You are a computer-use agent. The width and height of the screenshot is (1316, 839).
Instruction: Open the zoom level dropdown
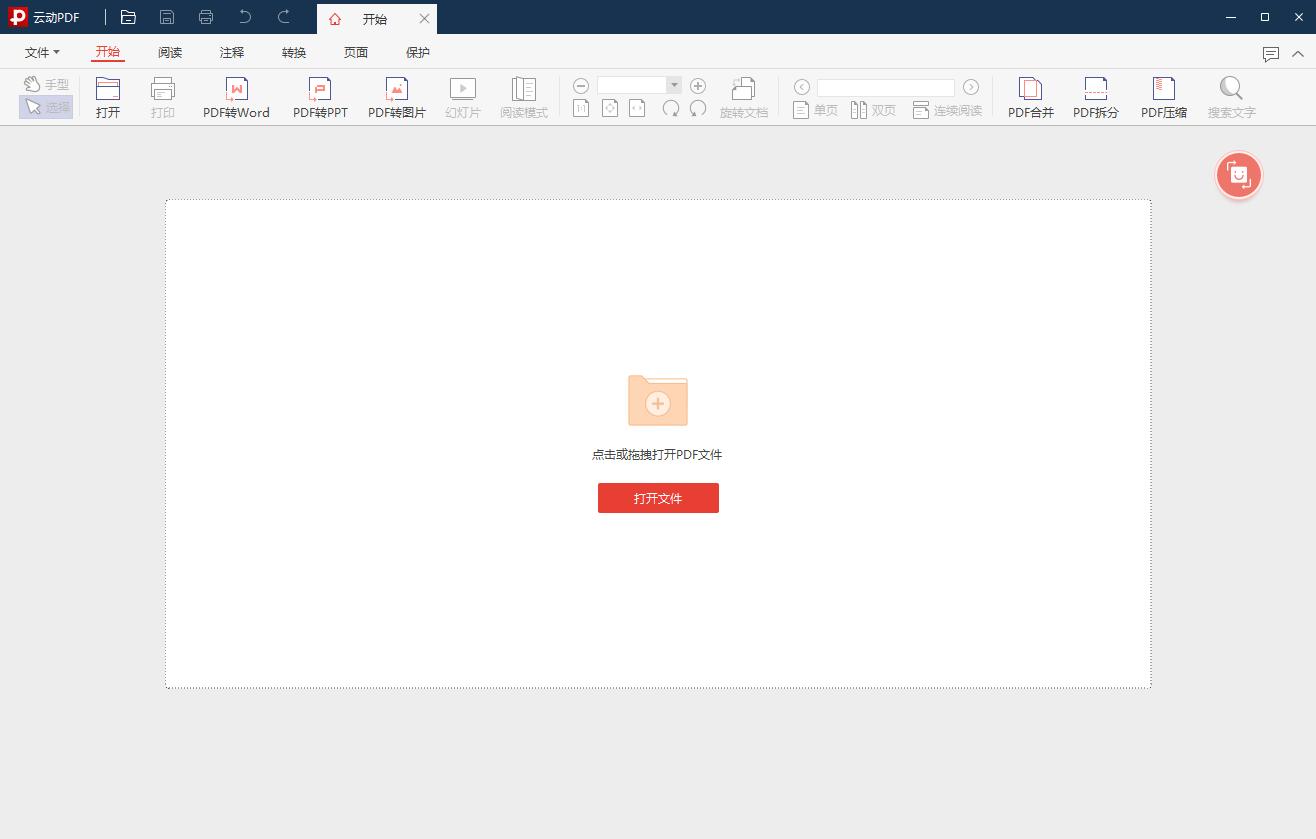tap(674, 86)
